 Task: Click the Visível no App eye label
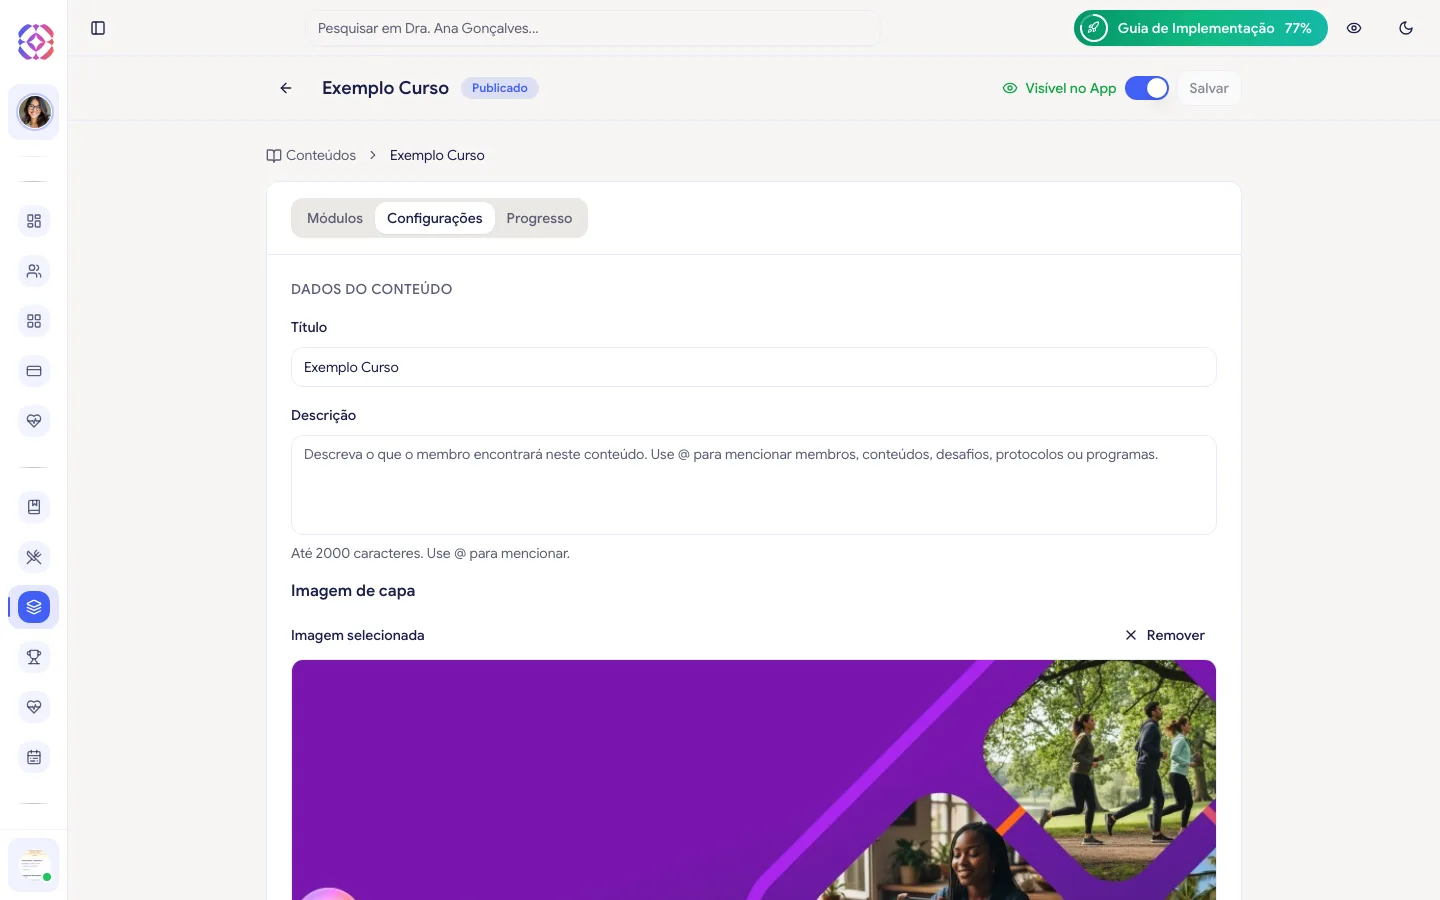click(1059, 88)
